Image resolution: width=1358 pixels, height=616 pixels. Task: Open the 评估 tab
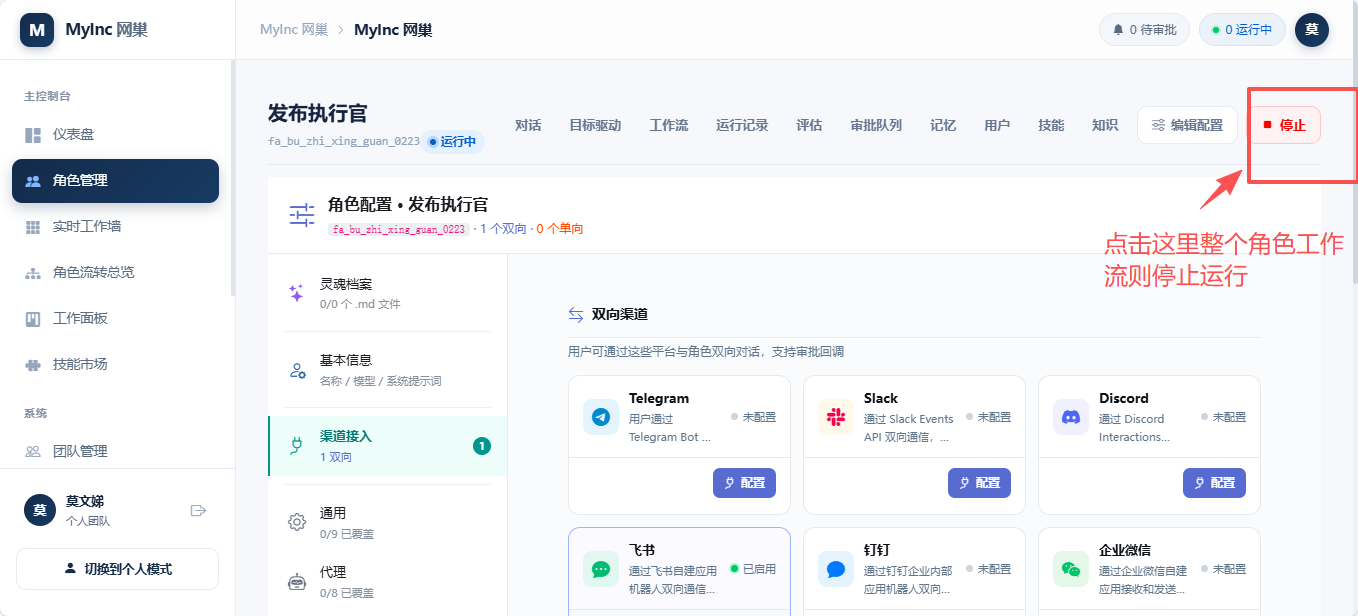[x=809, y=125]
